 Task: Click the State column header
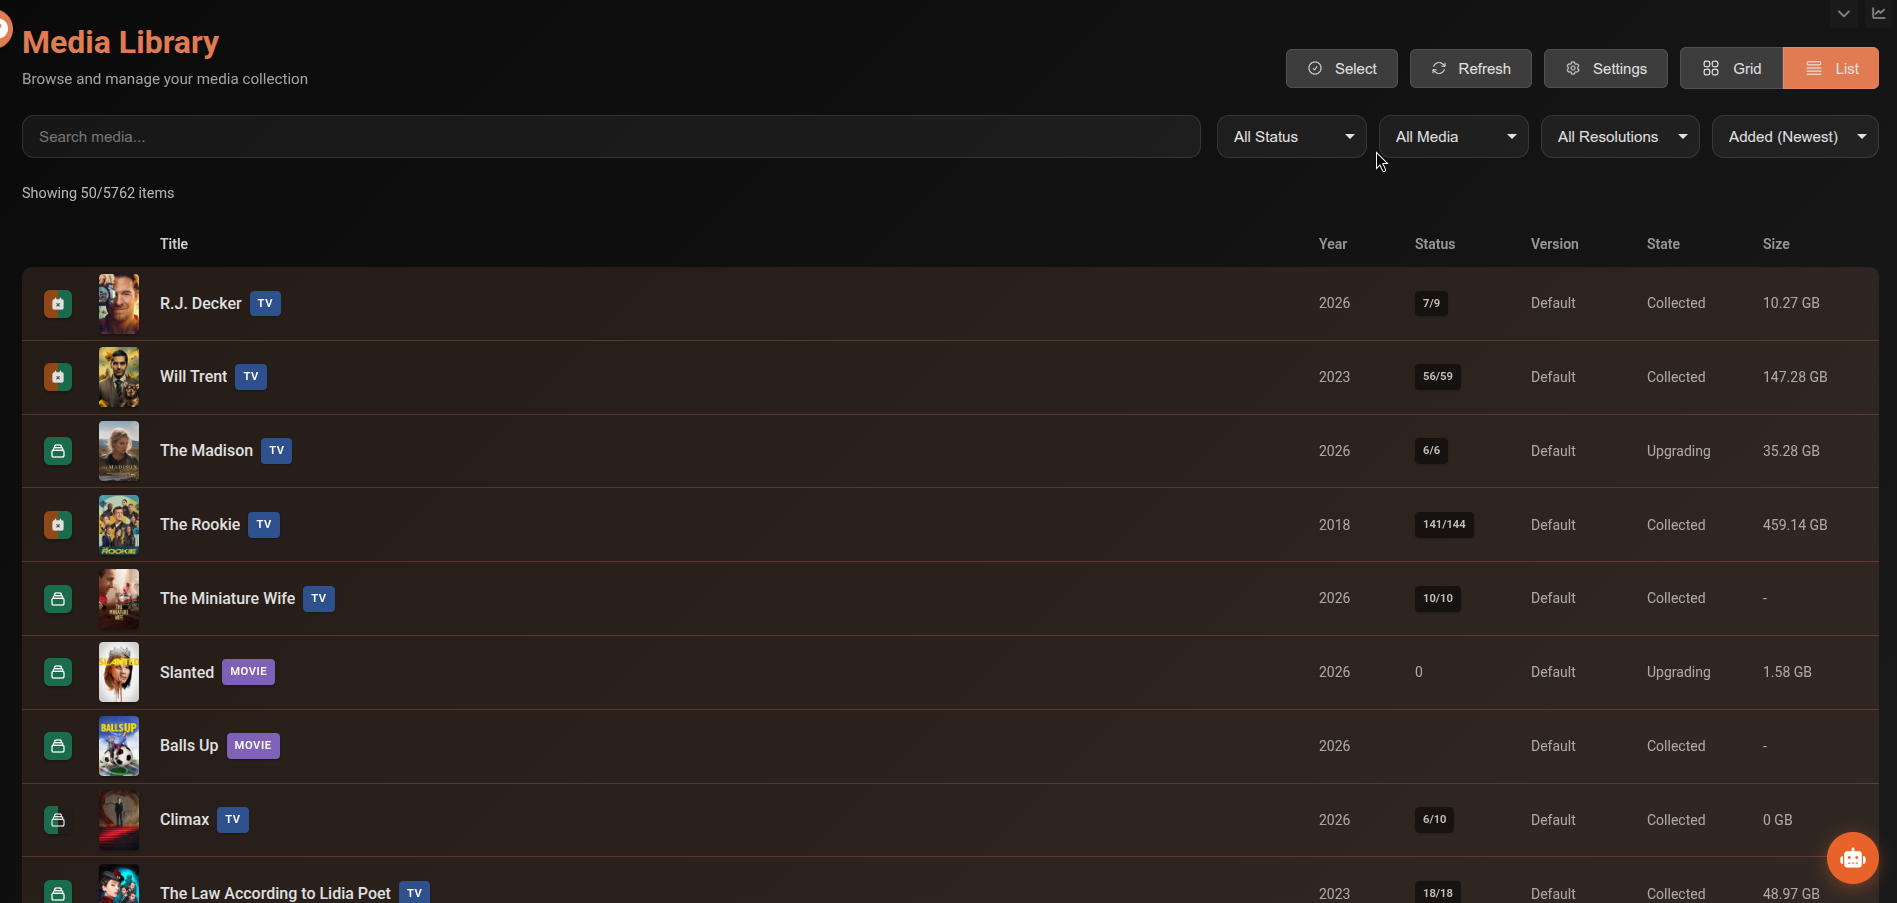click(1663, 244)
